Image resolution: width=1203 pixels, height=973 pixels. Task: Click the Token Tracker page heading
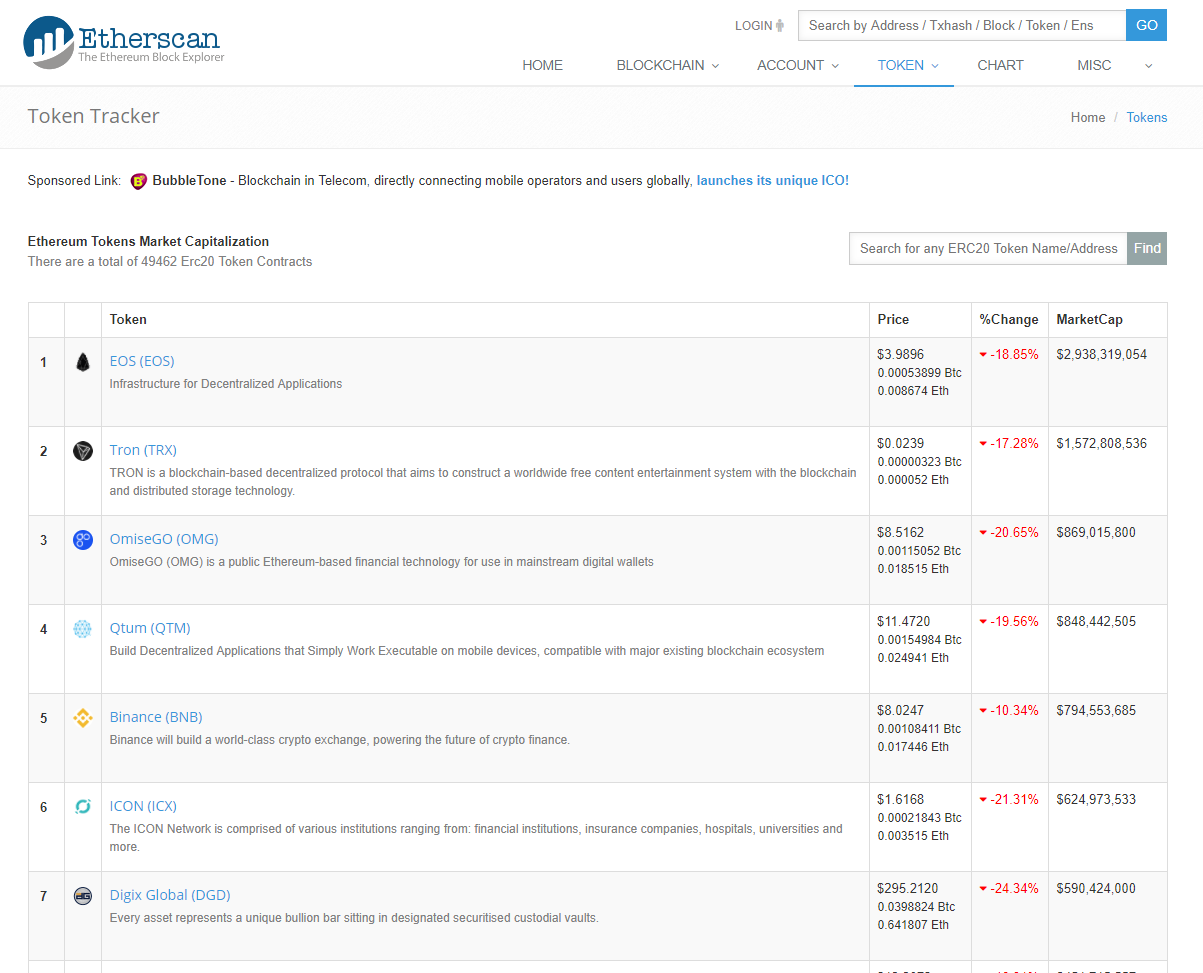click(94, 116)
